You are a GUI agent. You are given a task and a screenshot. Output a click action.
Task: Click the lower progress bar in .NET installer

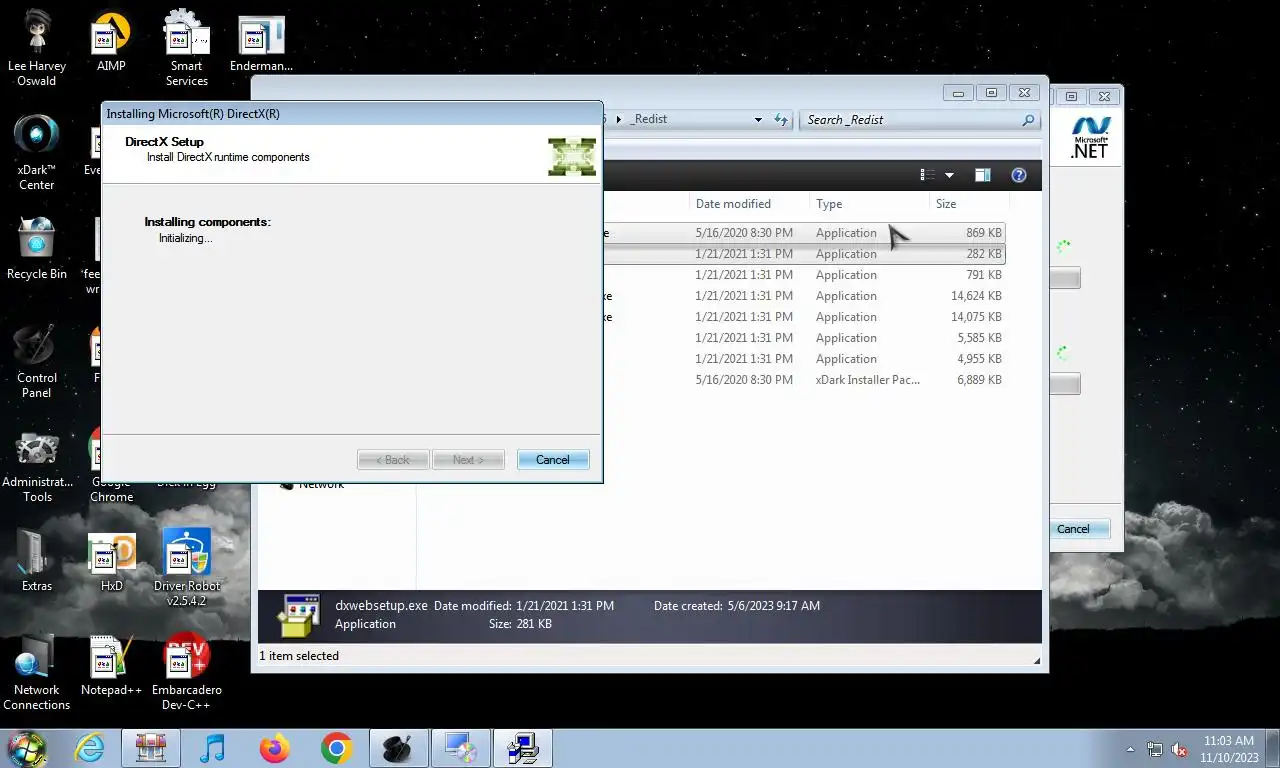pyautogui.click(x=1064, y=383)
